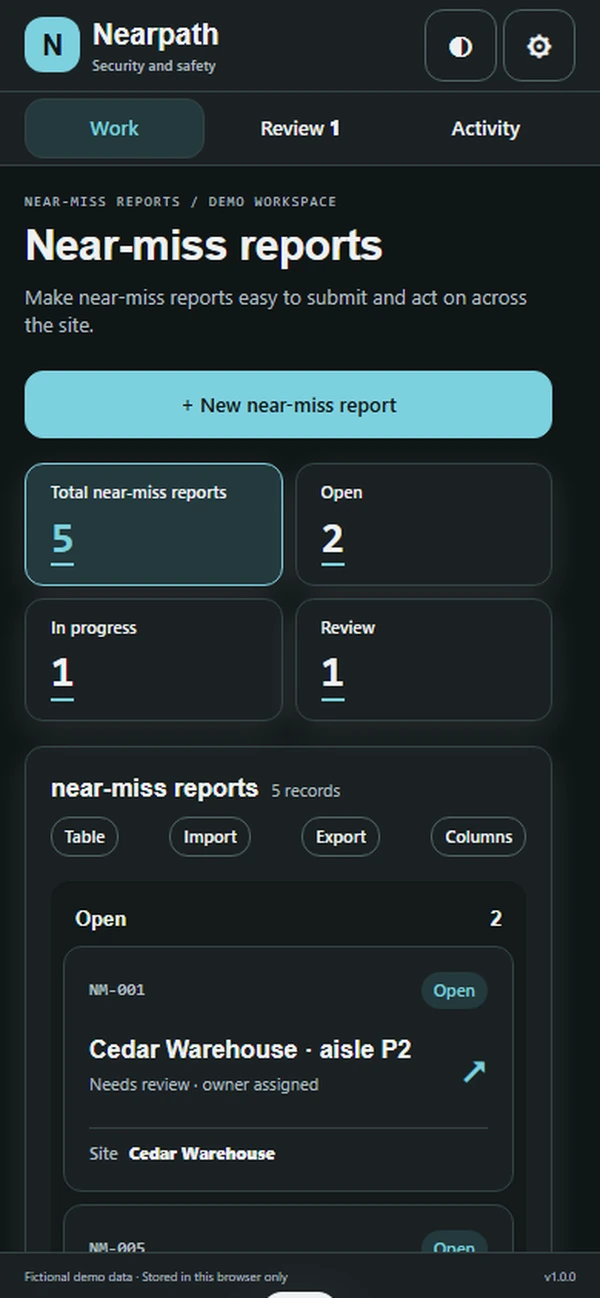Toggle the contrast theme icon
The image size is (600, 1298).
click(460, 46)
